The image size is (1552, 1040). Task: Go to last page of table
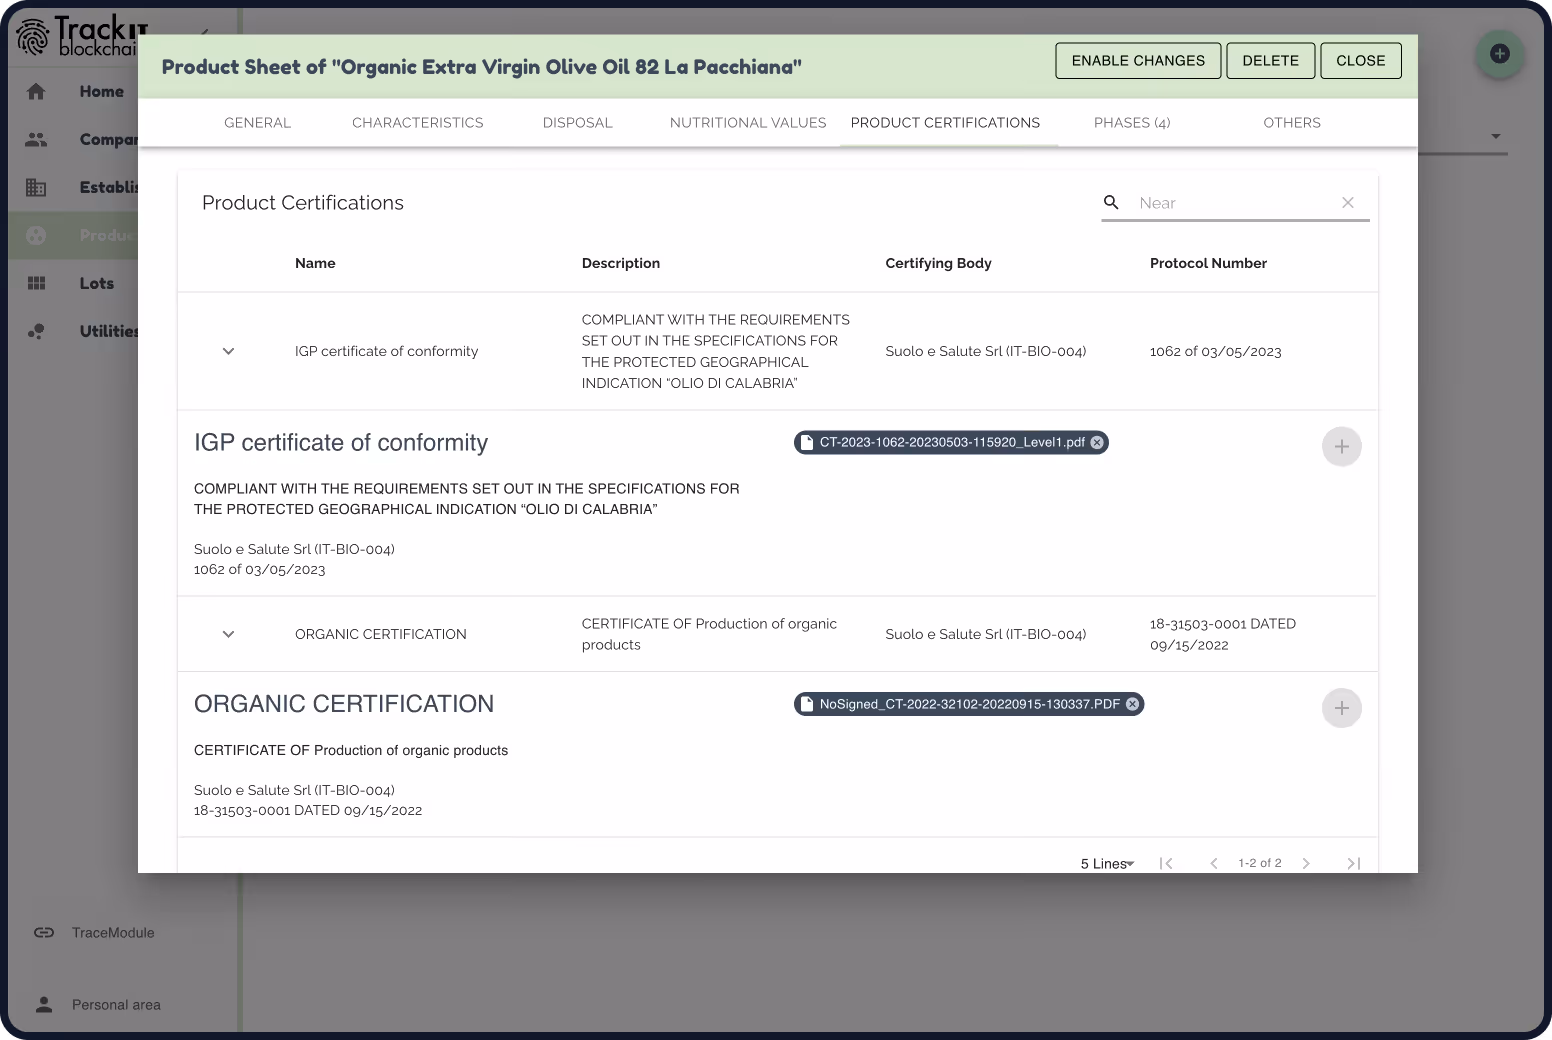[1353, 863]
